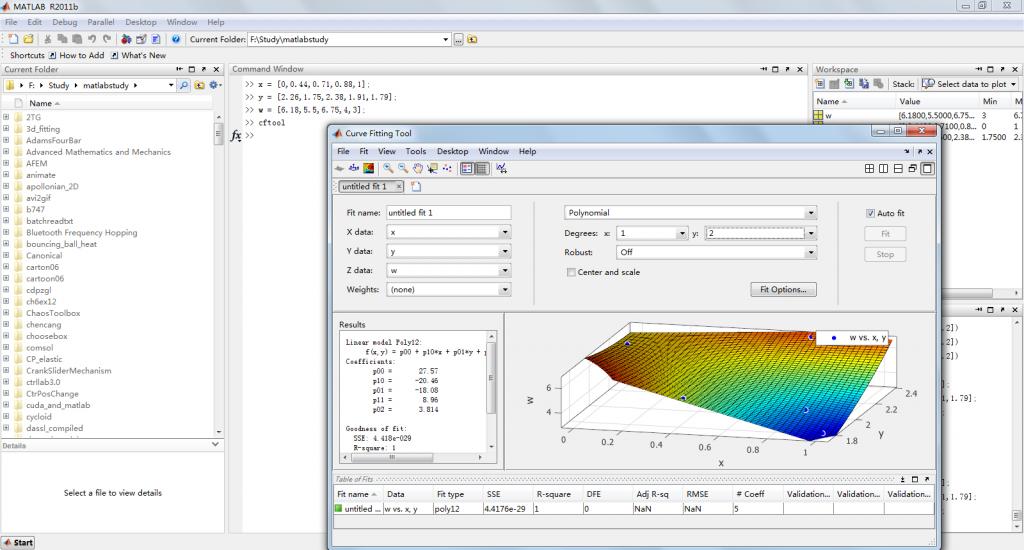1024x550 pixels.
Task: Open the Parallel menu in MATLAB
Action: [x=100, y=22]
